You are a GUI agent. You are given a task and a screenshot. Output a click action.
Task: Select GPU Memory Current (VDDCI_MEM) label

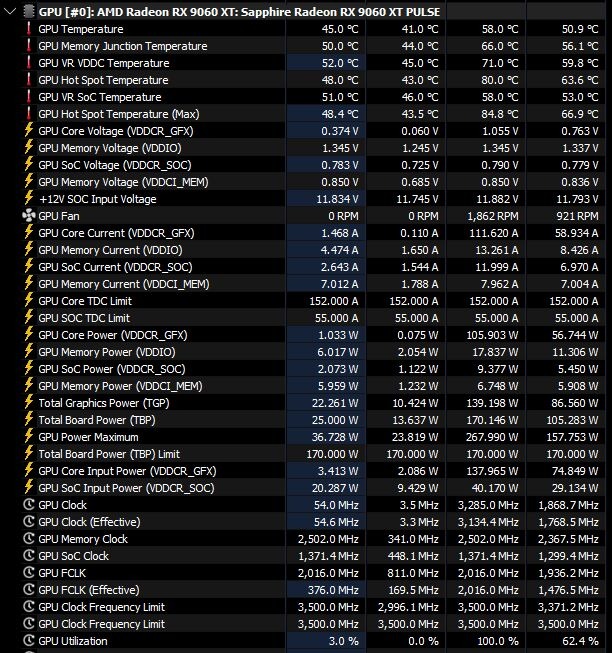tap(124, 284)
